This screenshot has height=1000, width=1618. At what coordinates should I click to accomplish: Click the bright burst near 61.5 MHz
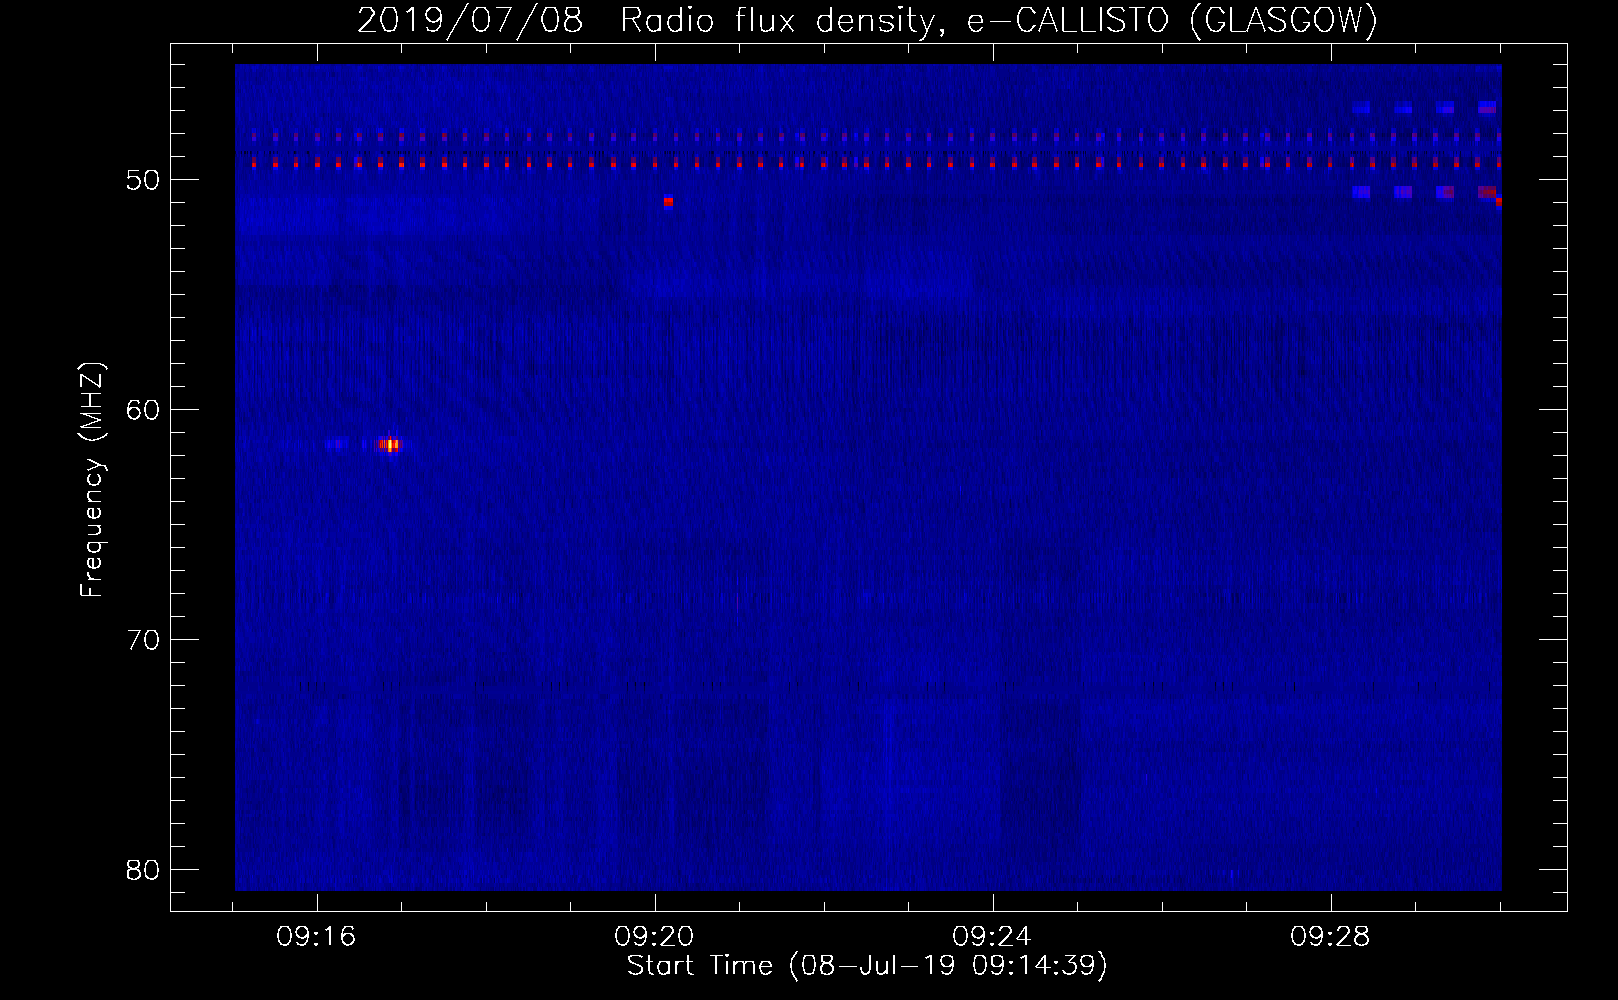(x=388, y=445)
